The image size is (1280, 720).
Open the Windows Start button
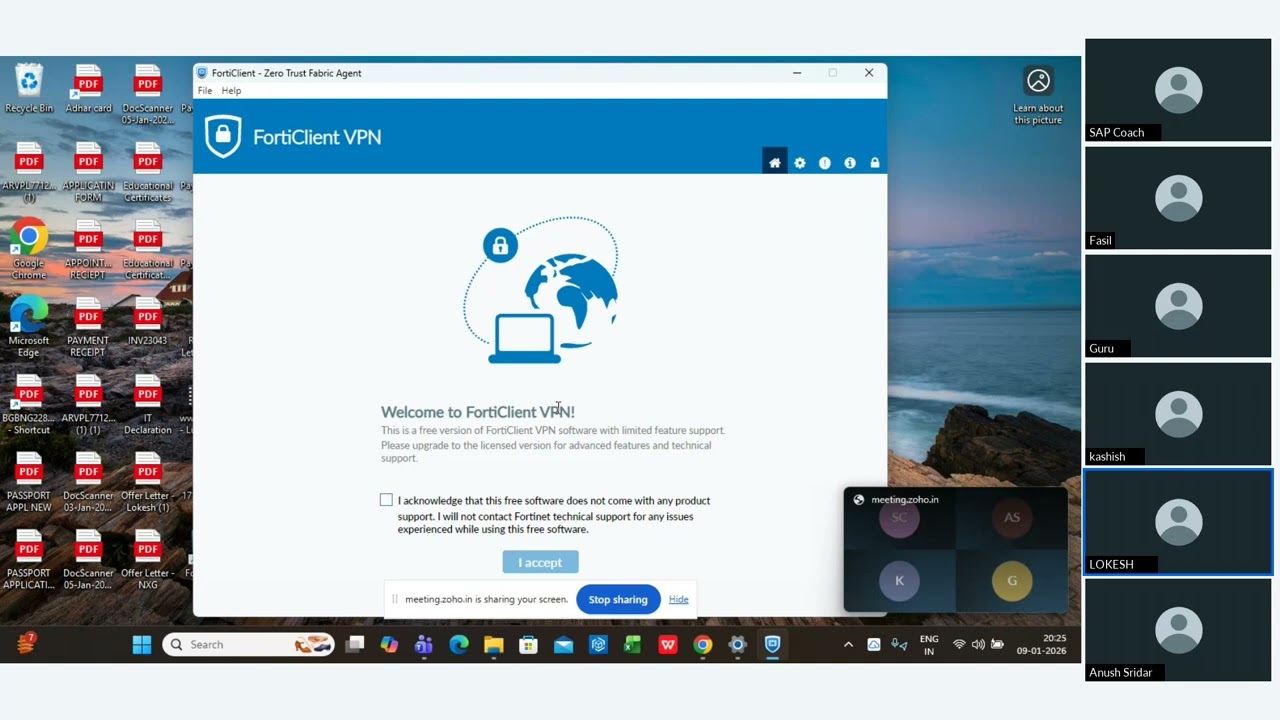tap(142, 645)
